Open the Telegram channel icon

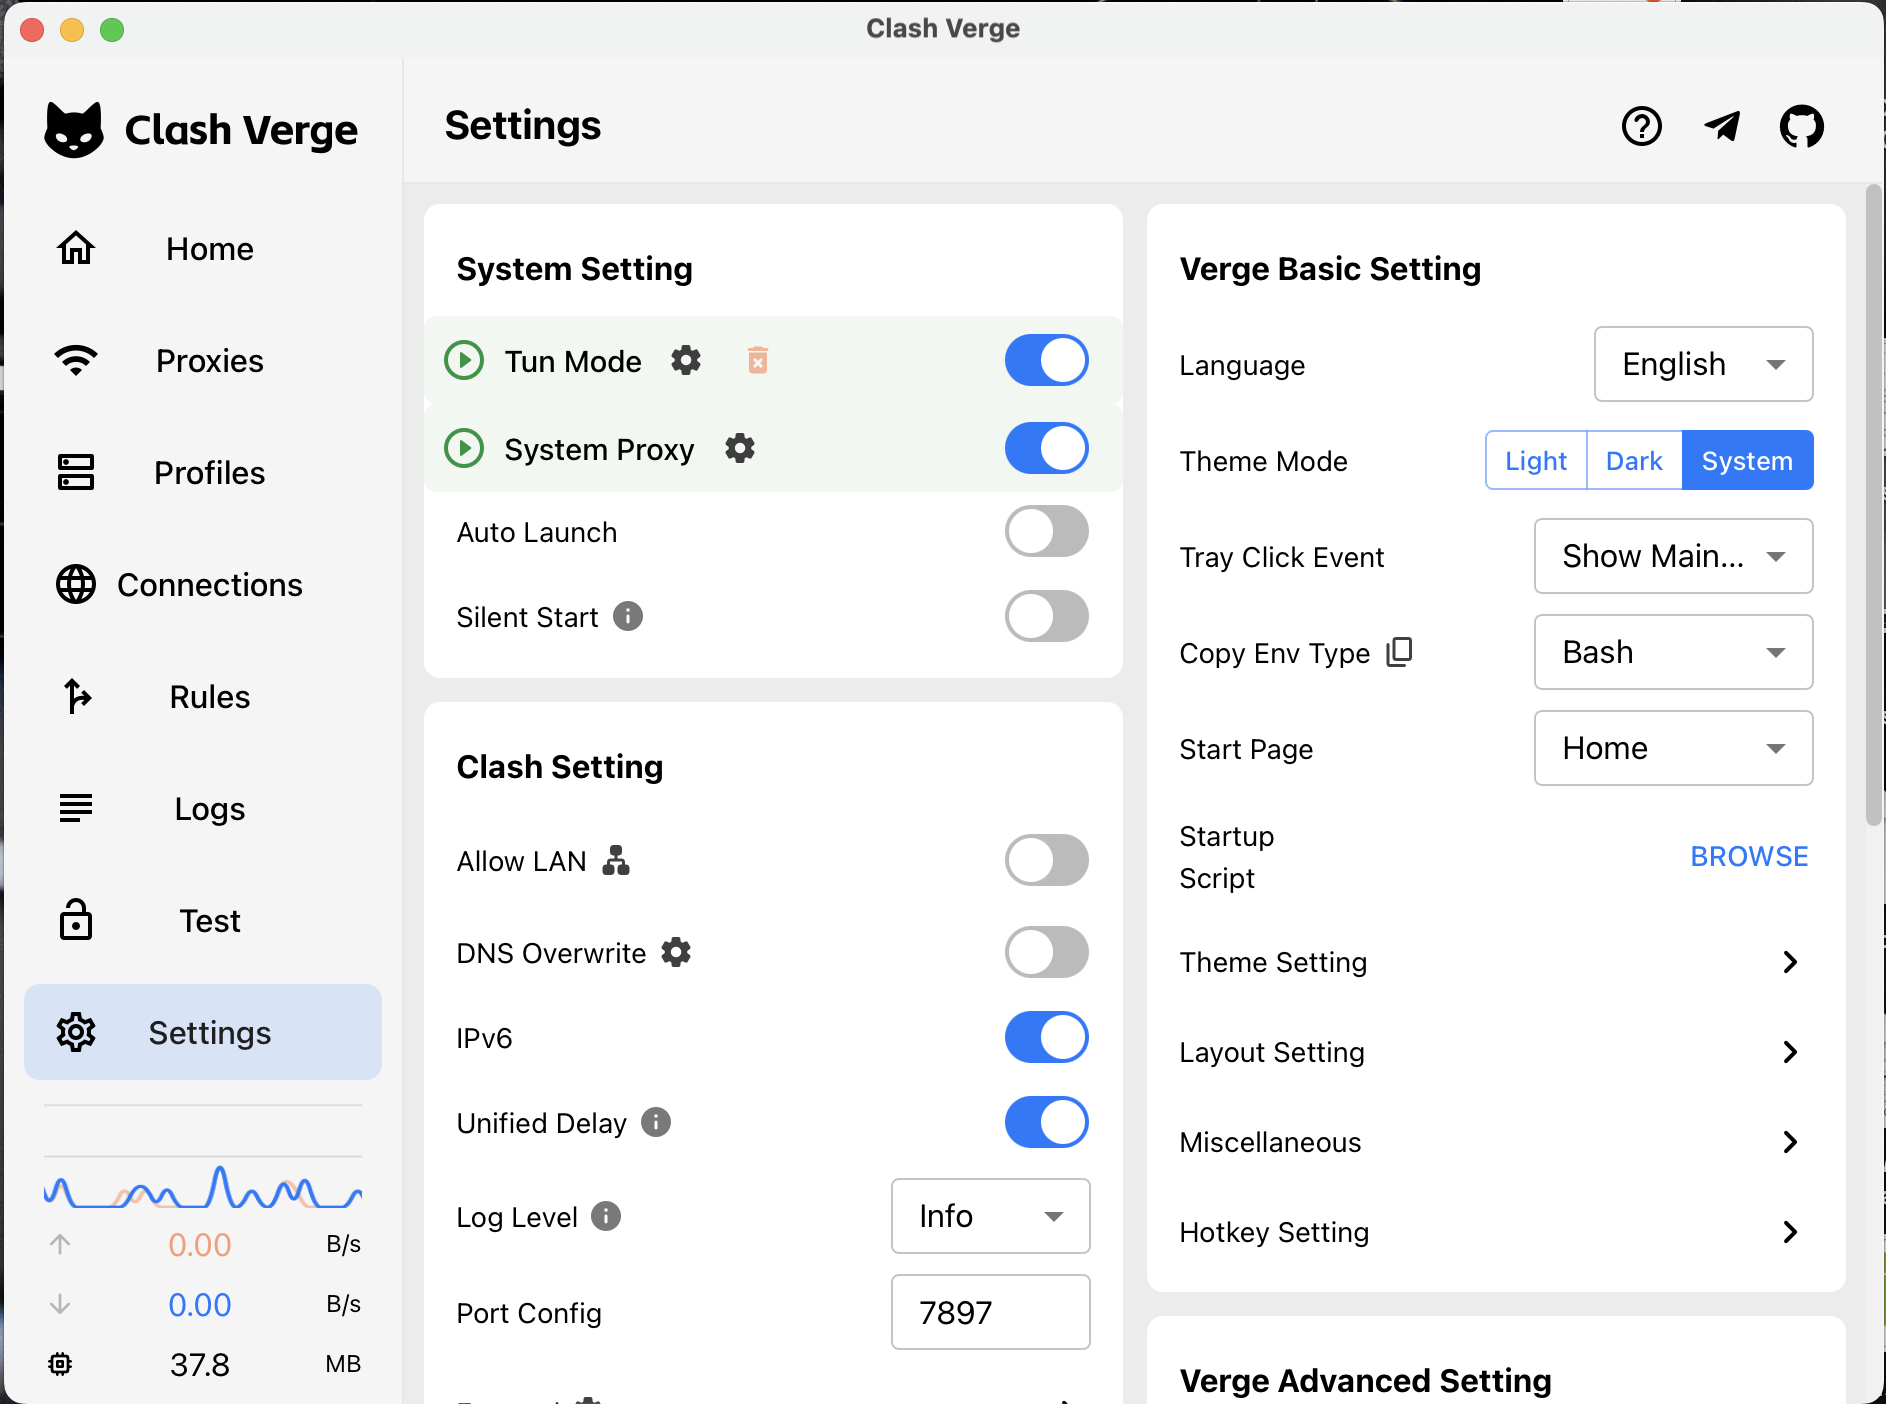click(x=1722, y=127)
